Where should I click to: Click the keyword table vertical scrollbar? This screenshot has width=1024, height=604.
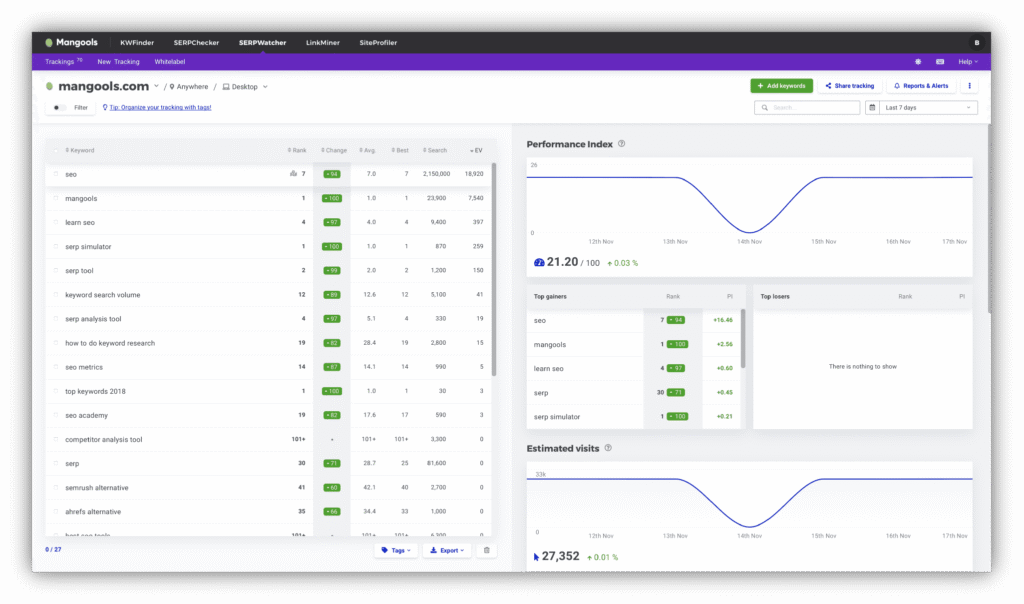coord(494,268)
